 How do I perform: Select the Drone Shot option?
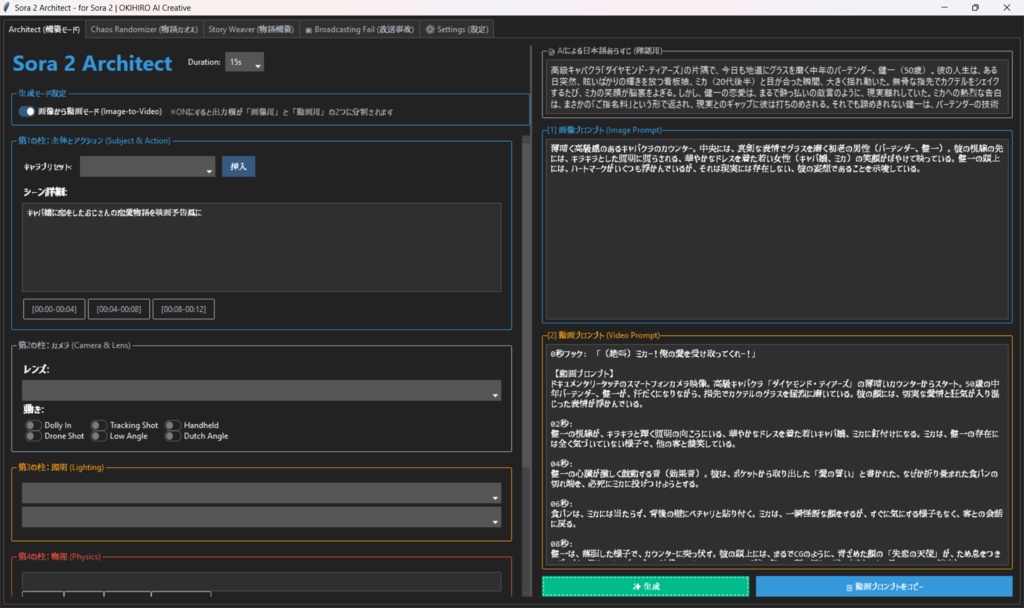[x=33, y=435]
